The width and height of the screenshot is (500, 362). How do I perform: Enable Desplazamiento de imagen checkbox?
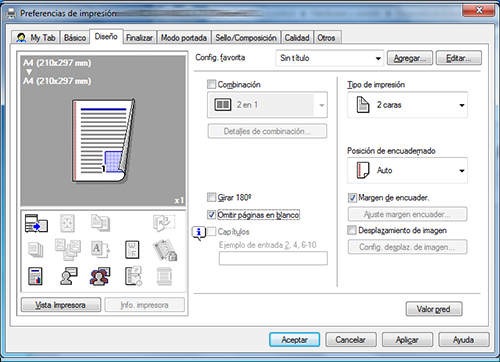coord(352,230)
